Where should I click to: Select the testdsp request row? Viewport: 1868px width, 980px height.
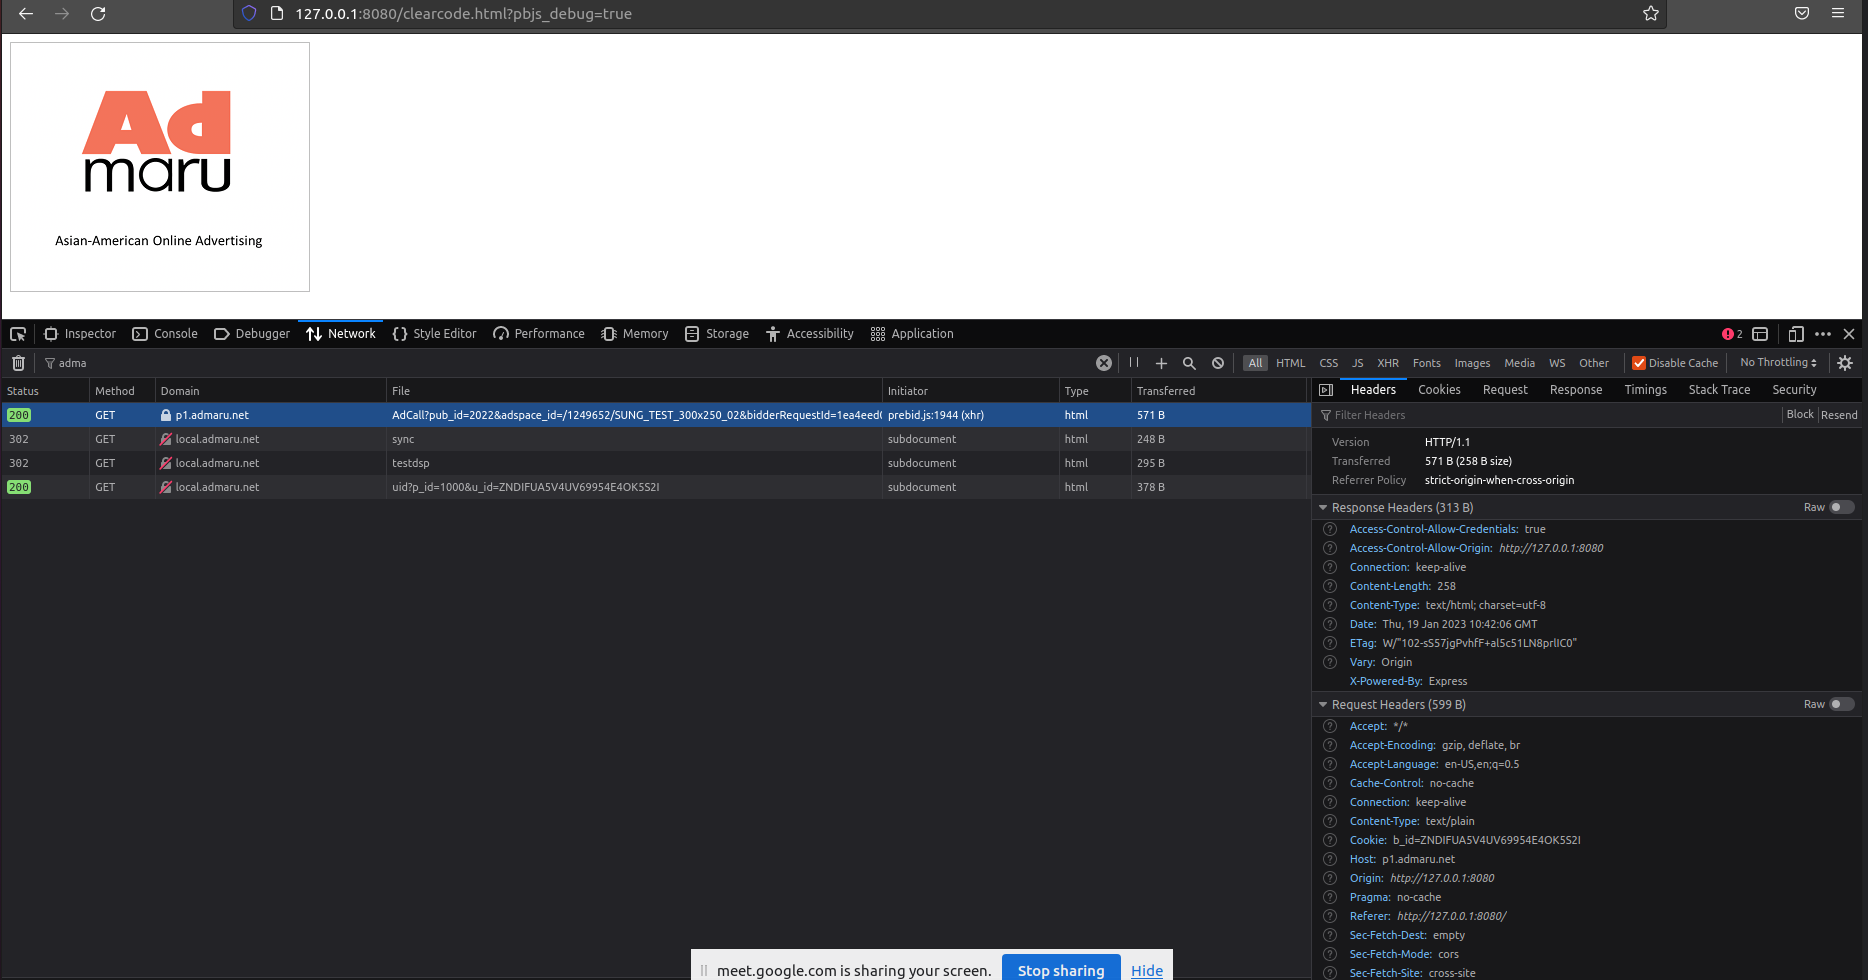(655, 463)
